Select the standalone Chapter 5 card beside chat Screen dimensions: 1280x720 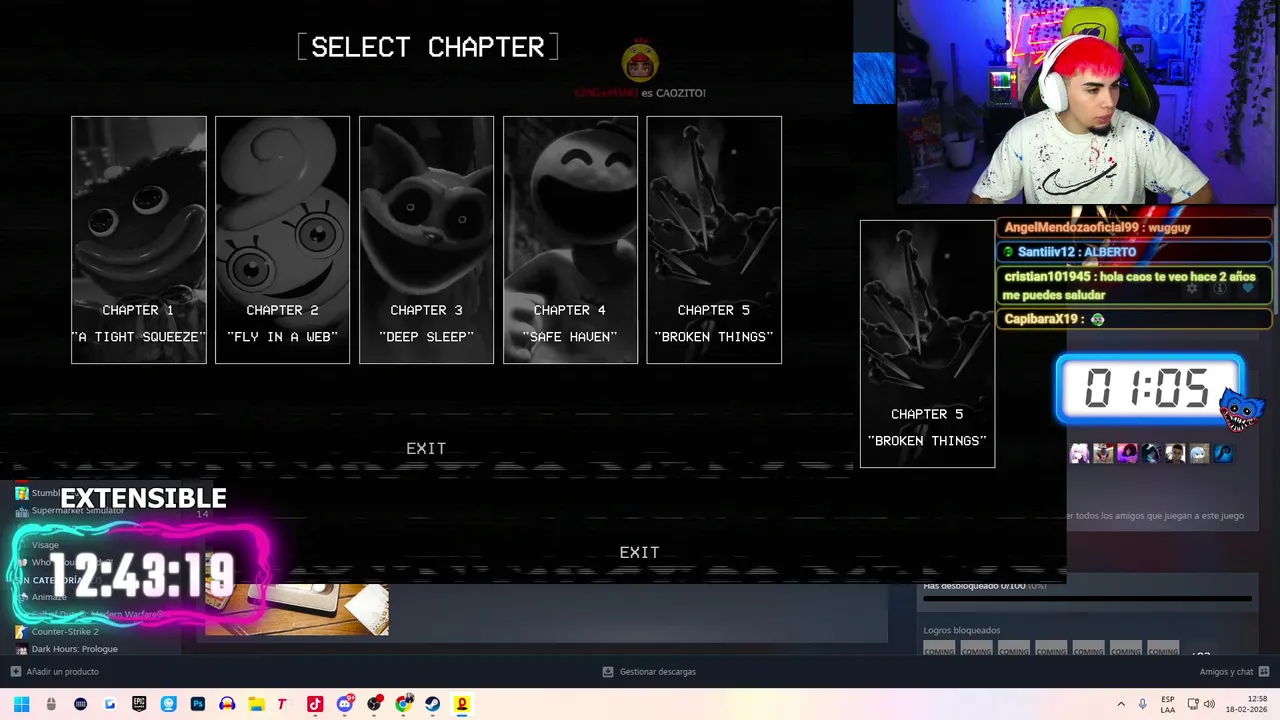[927, 344]
